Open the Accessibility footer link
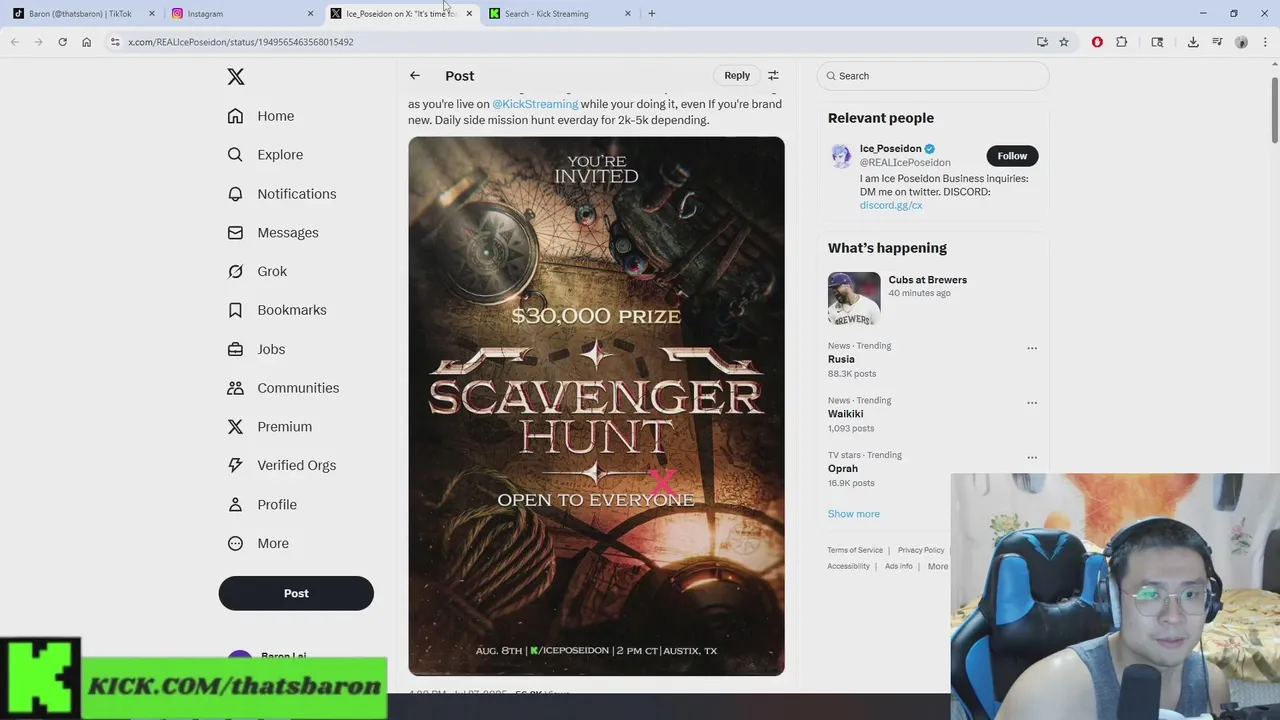This screenshot has width=1280, height=720. click(848, 566)
